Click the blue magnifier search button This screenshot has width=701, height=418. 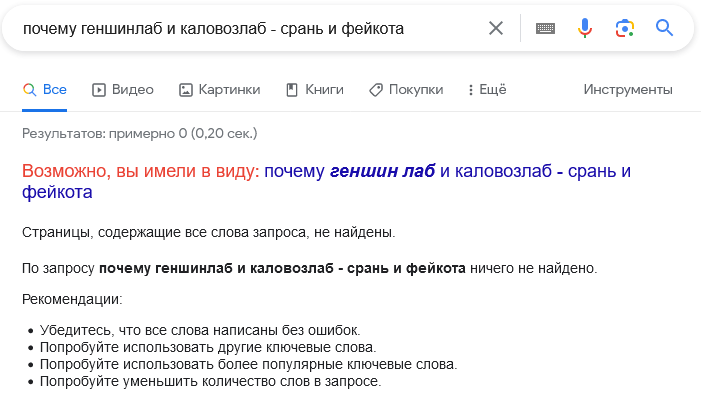(x=665, y=28)
